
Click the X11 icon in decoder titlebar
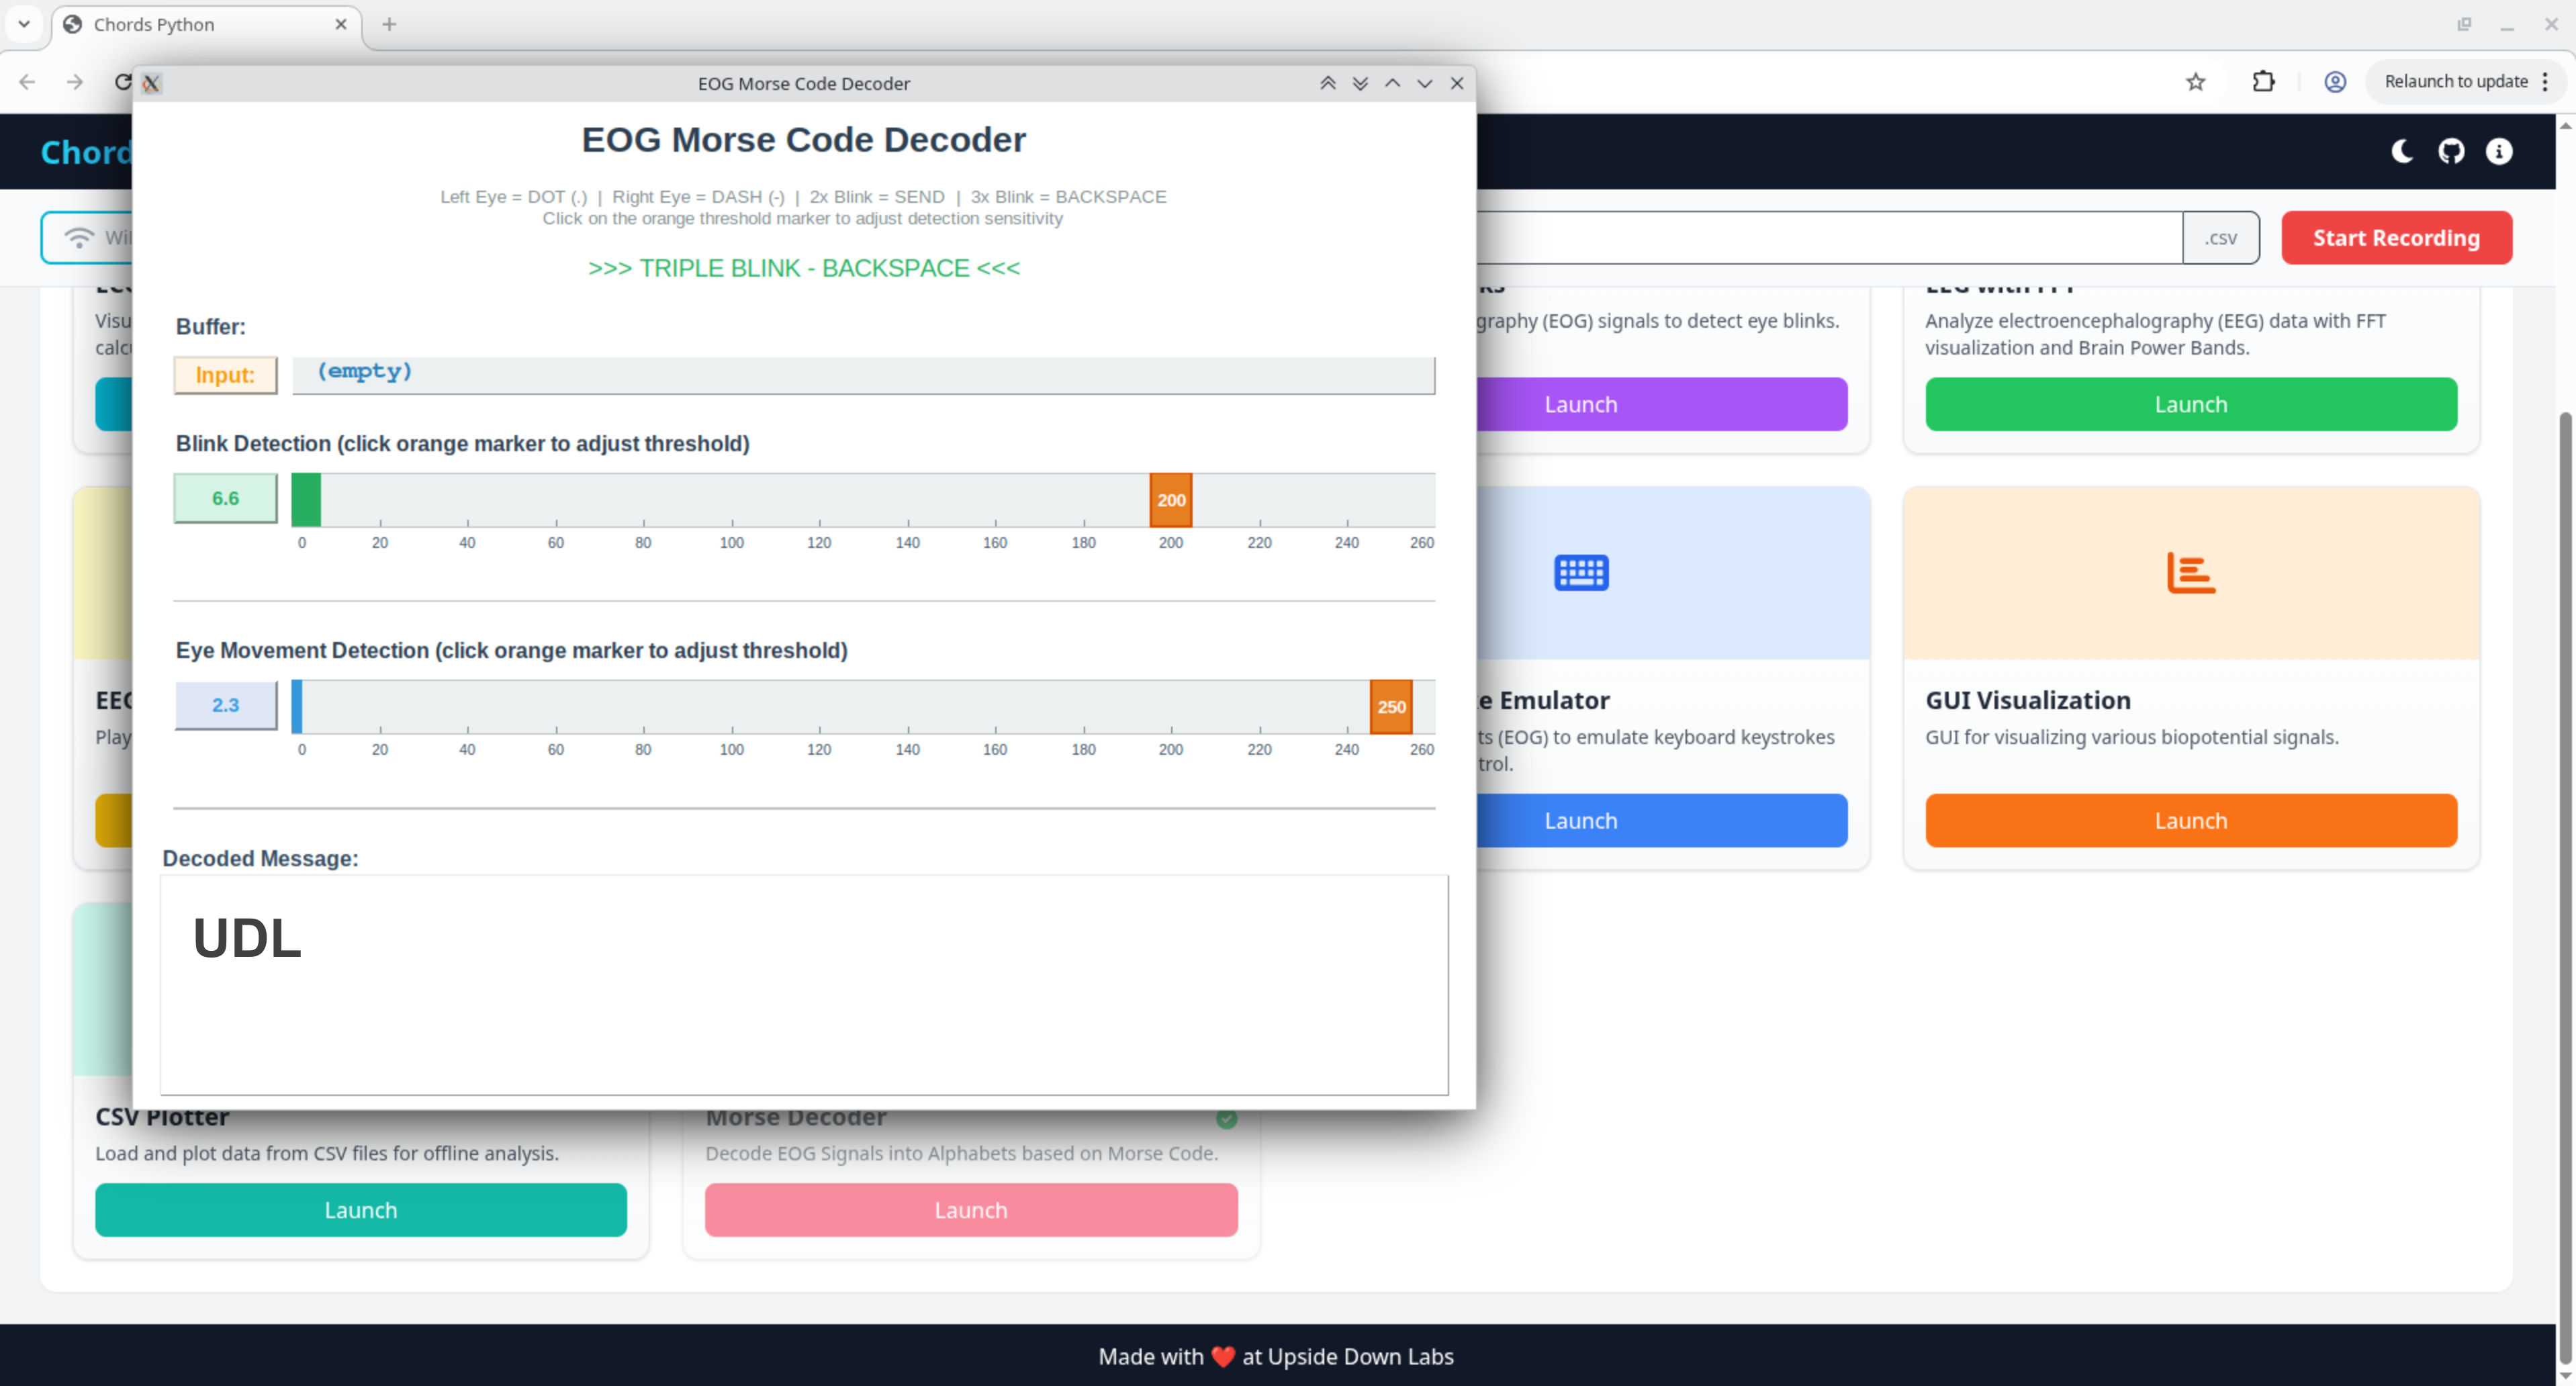click(151, 84)
